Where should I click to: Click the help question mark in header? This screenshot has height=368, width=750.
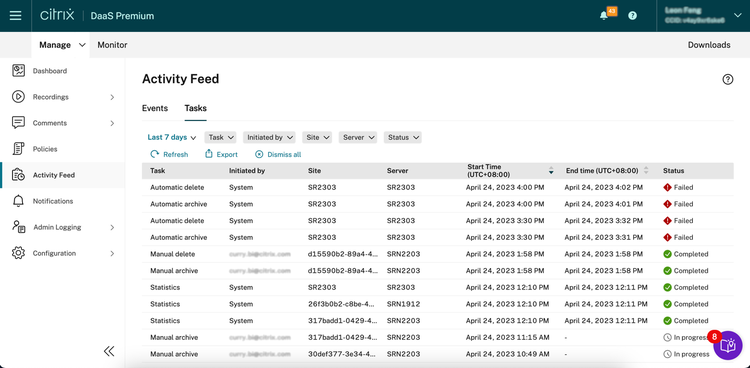[x=632, y=16]
